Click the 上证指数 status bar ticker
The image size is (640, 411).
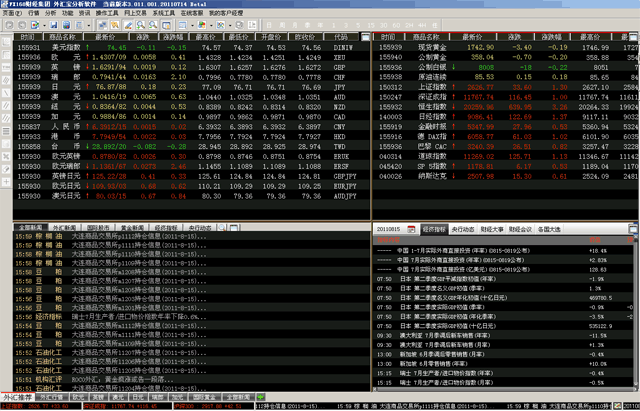point(41,407)
